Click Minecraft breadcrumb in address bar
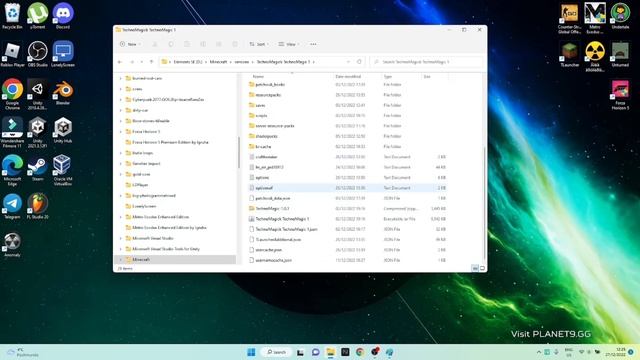Viewport: 640px width, 360px height. [218, 62]
